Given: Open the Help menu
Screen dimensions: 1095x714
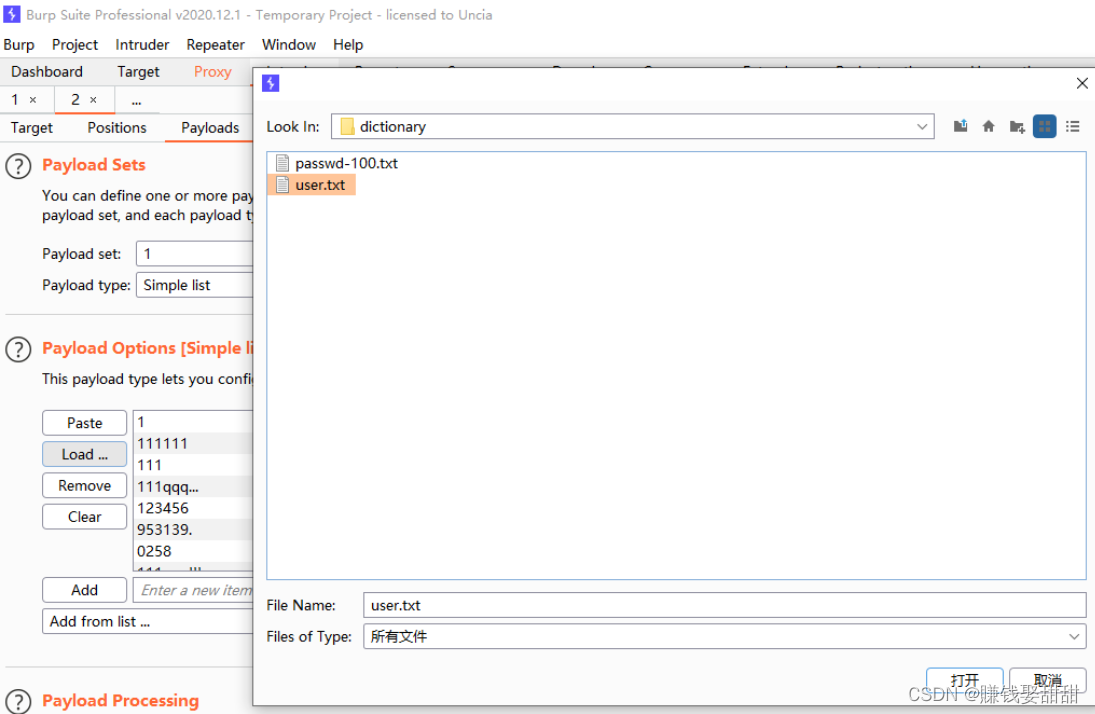Looking at the screenshot, I should click(348, 45).
